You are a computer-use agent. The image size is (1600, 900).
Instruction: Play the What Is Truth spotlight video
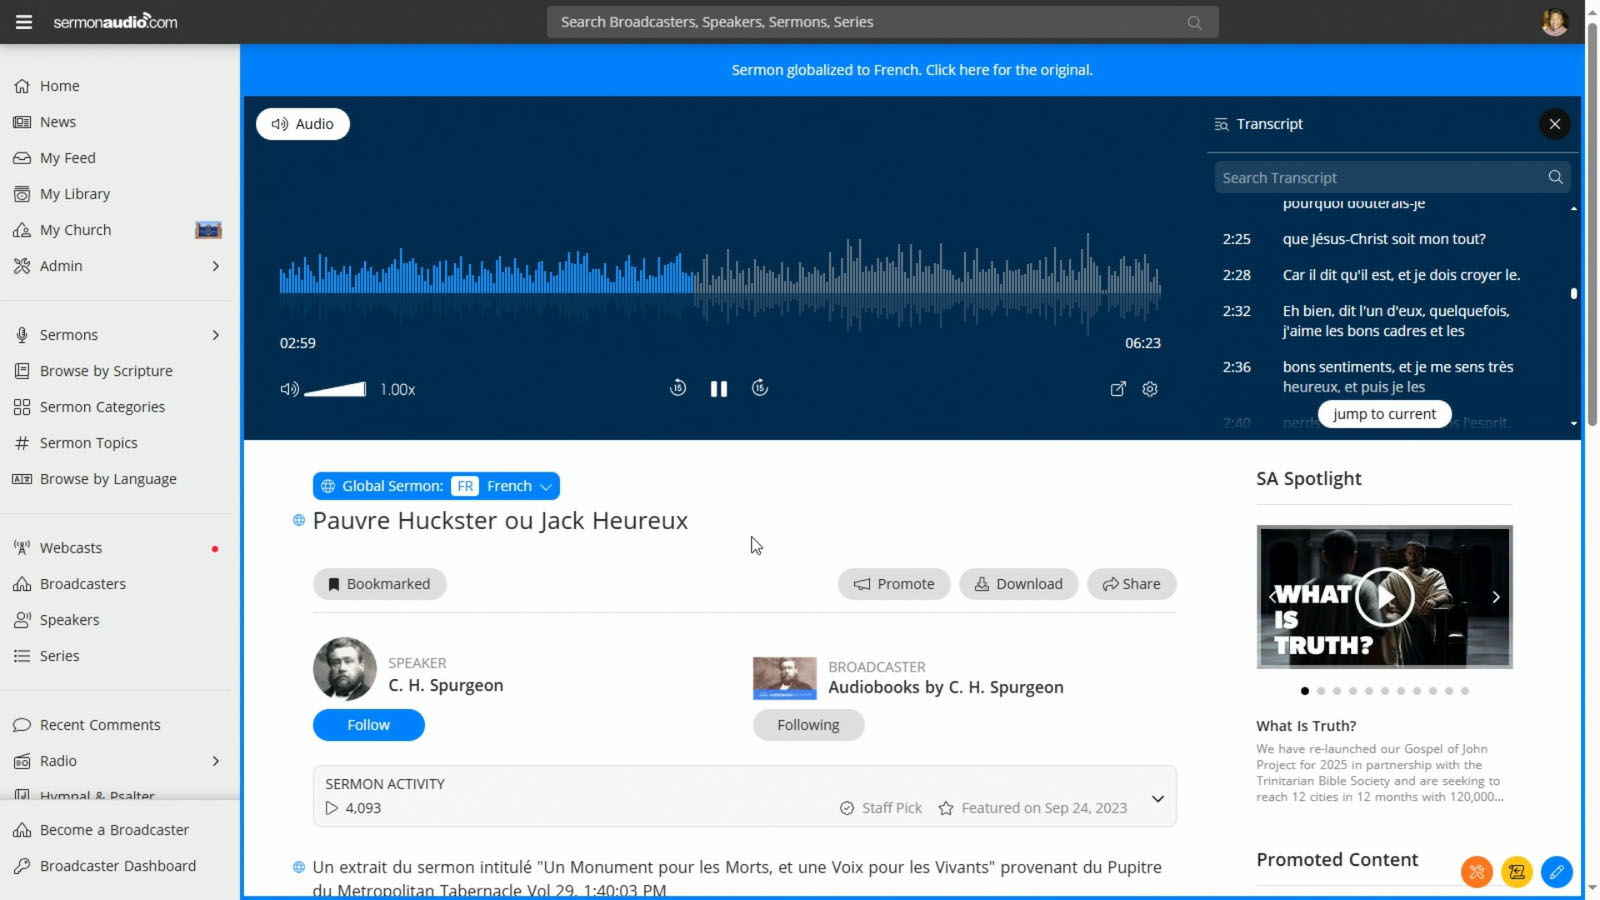click(x=1384, y=597)
